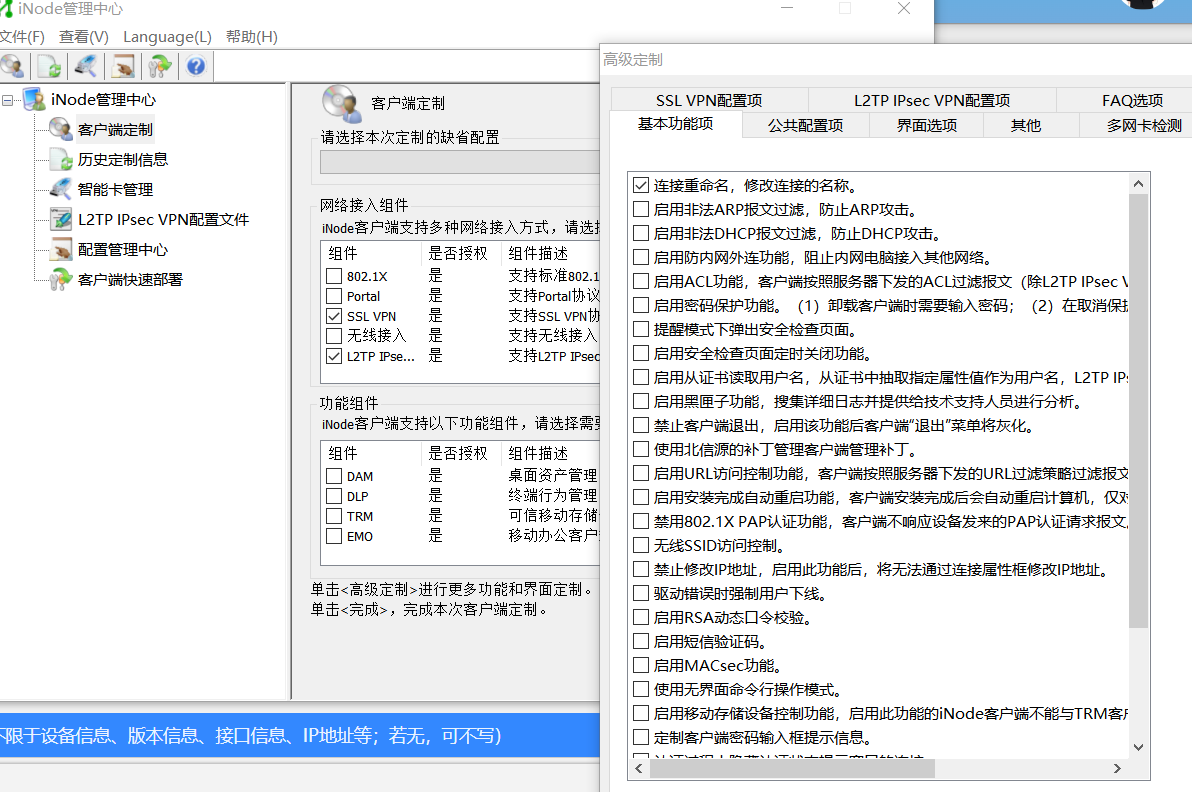Viewport: 1192px width, 792px height.
Task: Check 启用密码保护功能 option
Action: (641, 306)
